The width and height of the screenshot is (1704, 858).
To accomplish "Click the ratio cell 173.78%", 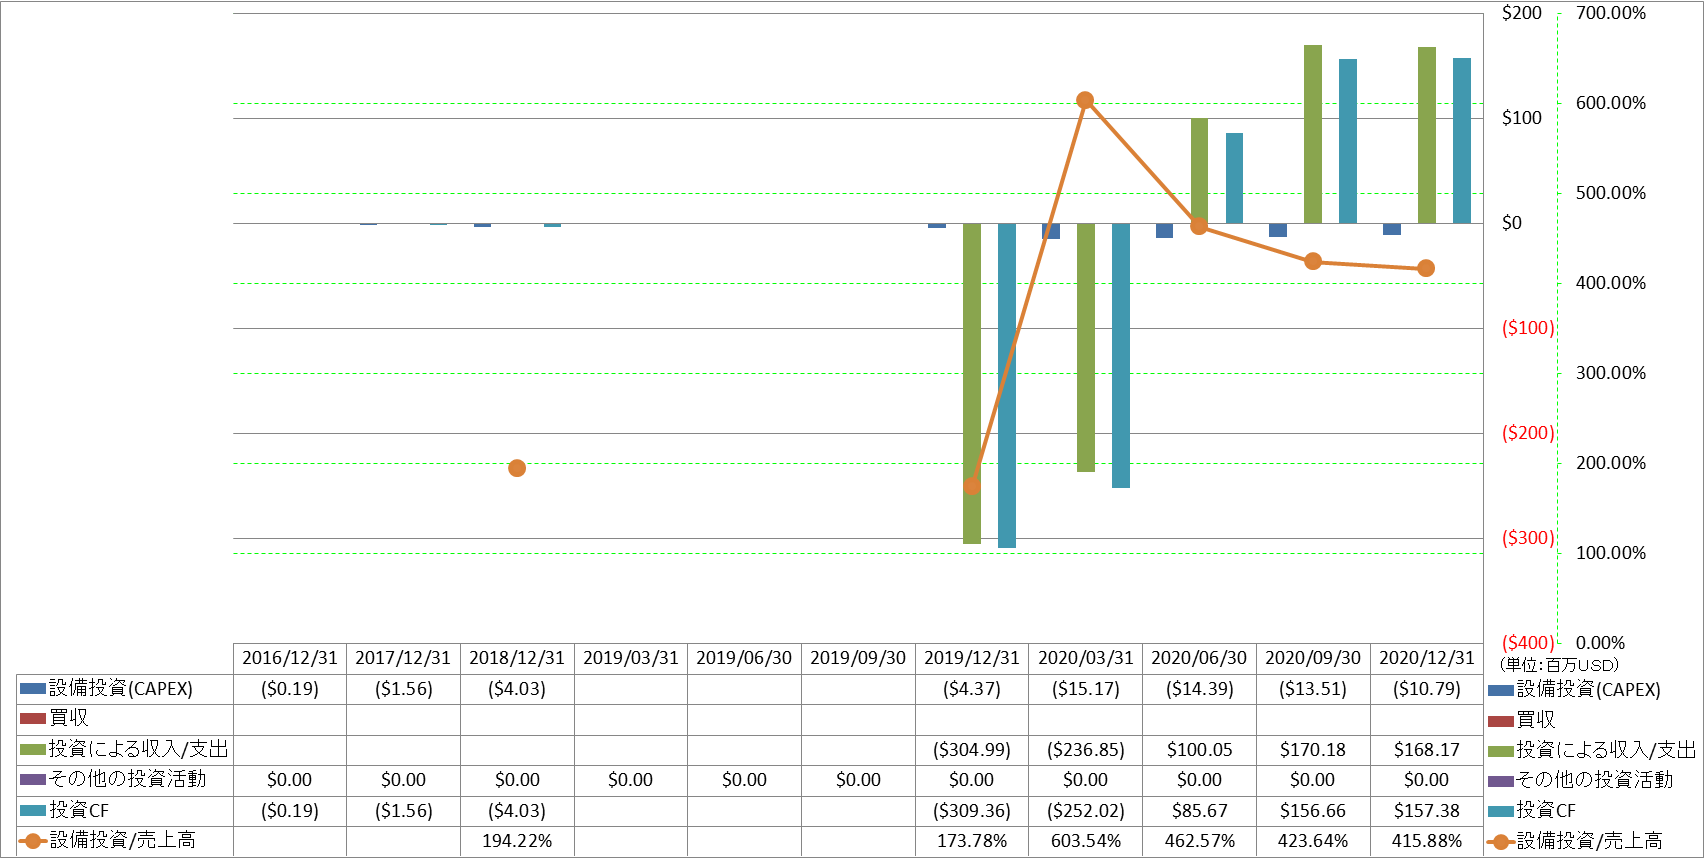I will [972, 841].
